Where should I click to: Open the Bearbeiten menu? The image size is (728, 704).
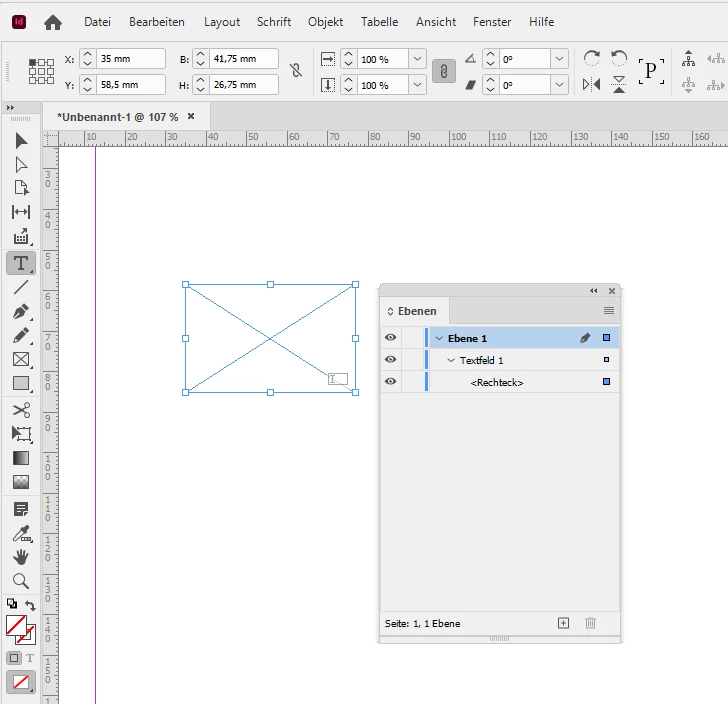(x=157, y=22)
